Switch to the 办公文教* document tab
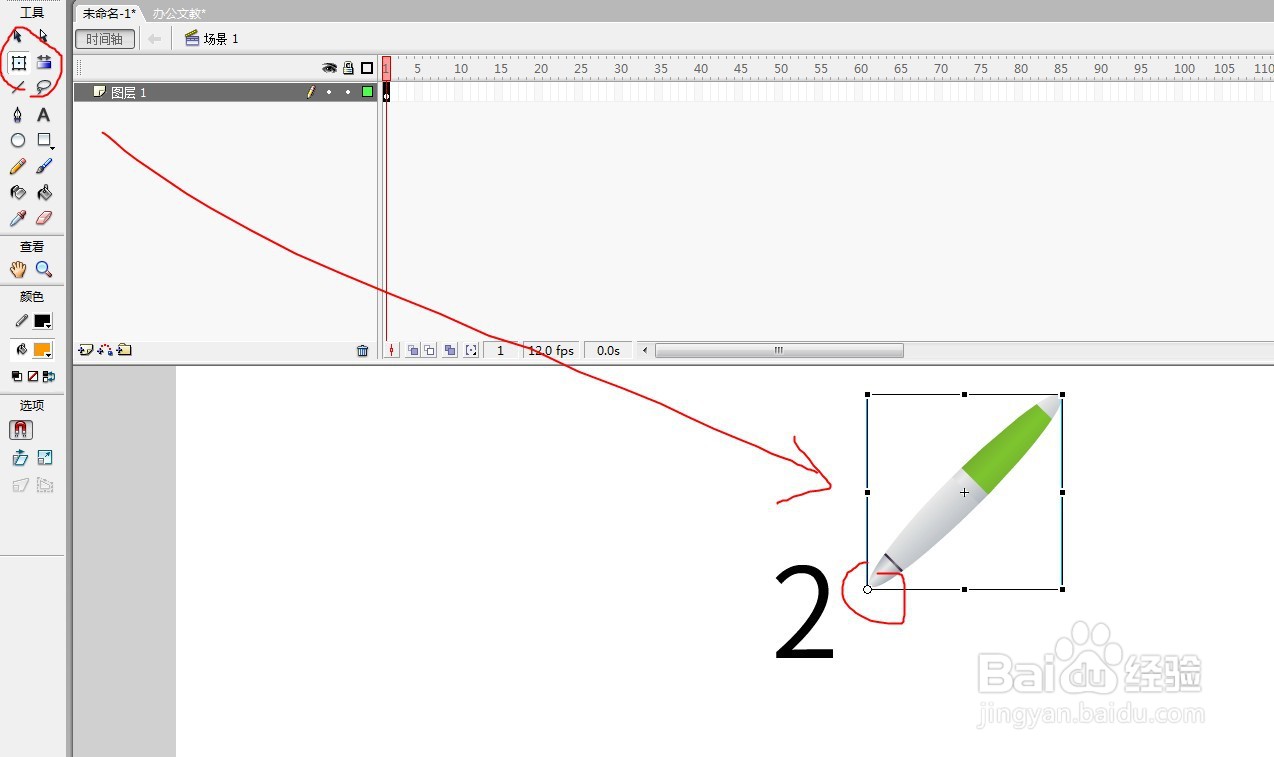This screenshot has width=1274, height=757. pyautogui.click(x=179, y=13)
